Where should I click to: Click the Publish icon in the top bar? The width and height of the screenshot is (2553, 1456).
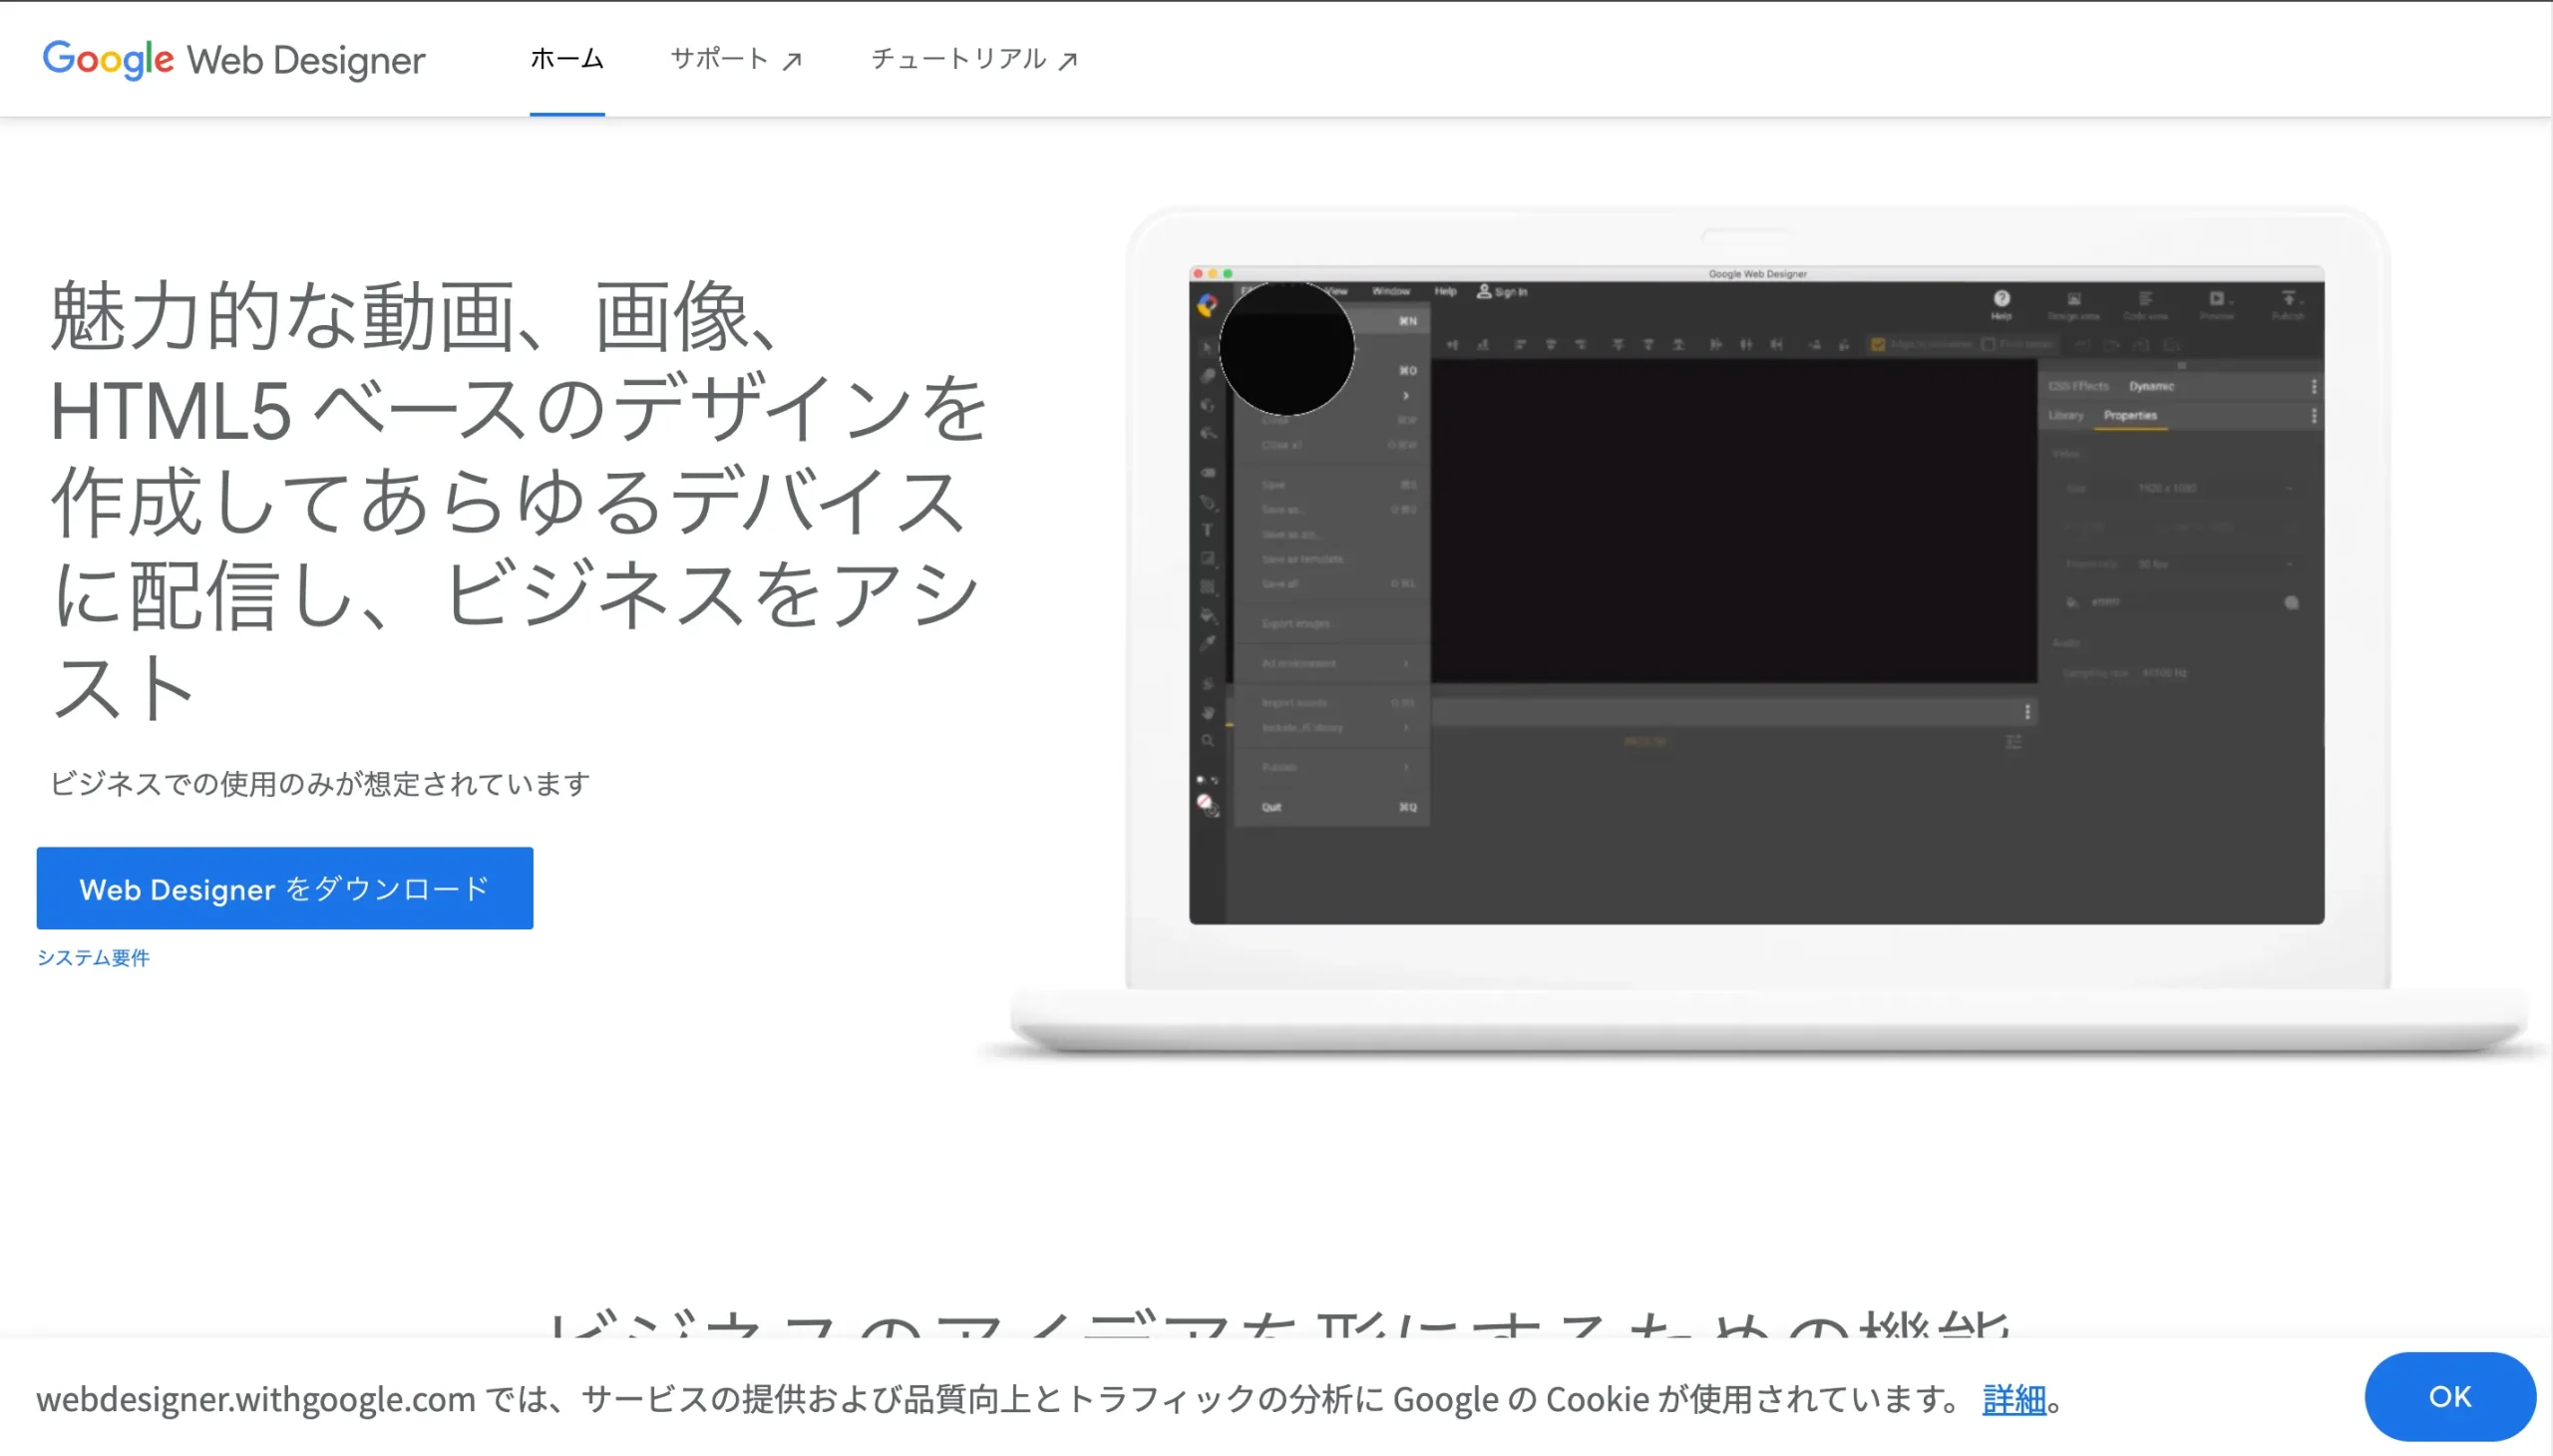point(2290,300)
